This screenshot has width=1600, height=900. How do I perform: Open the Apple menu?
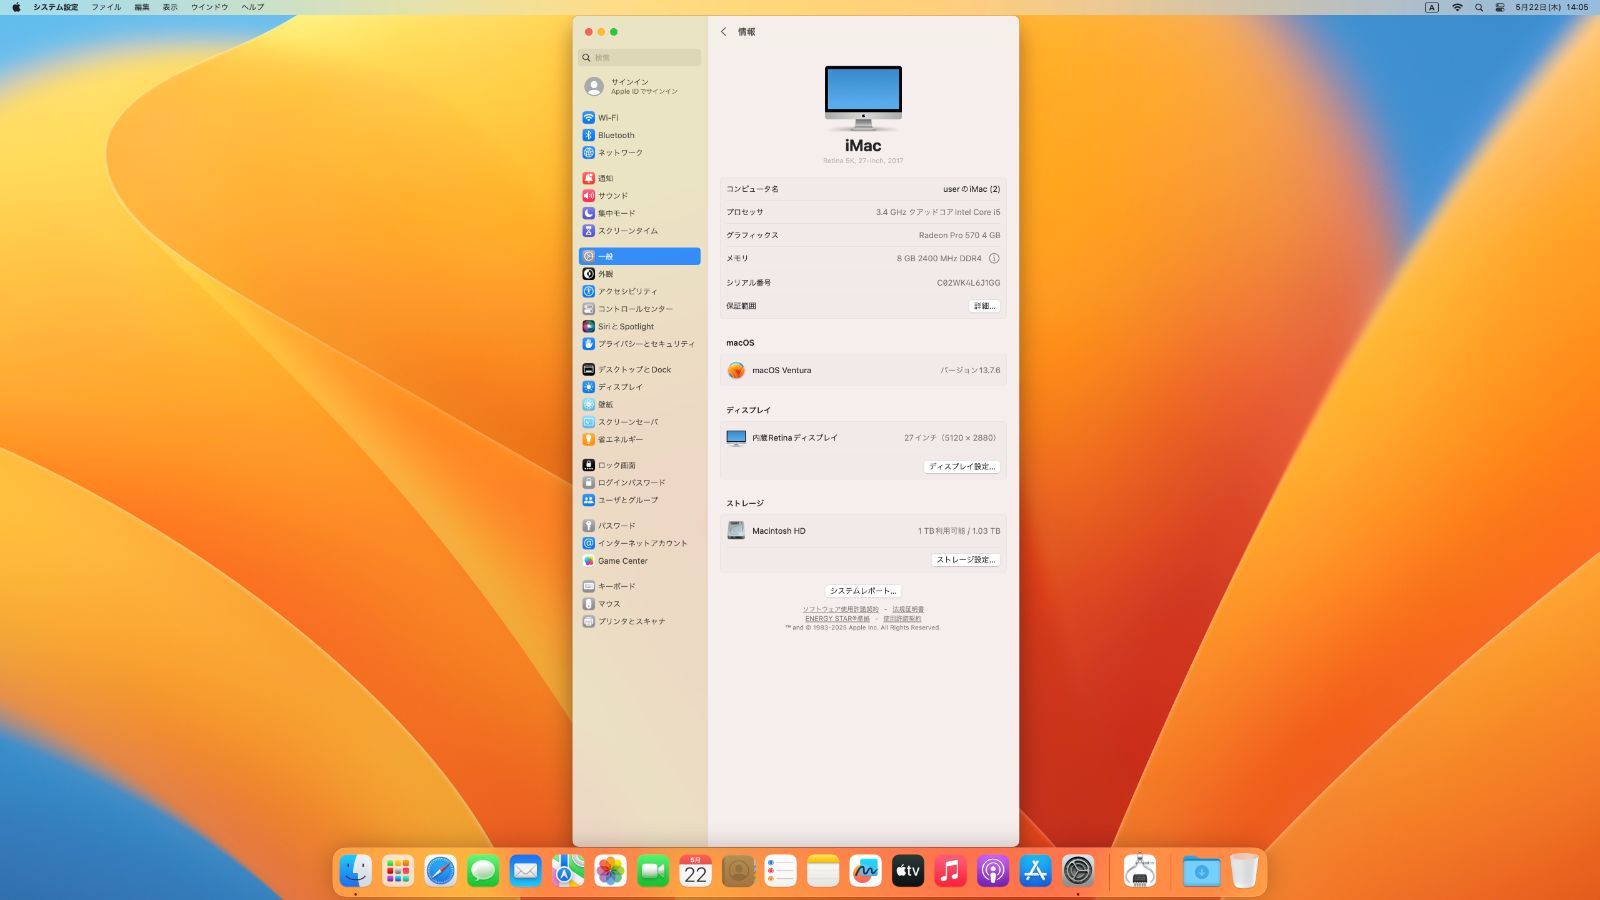pos(16,7)
